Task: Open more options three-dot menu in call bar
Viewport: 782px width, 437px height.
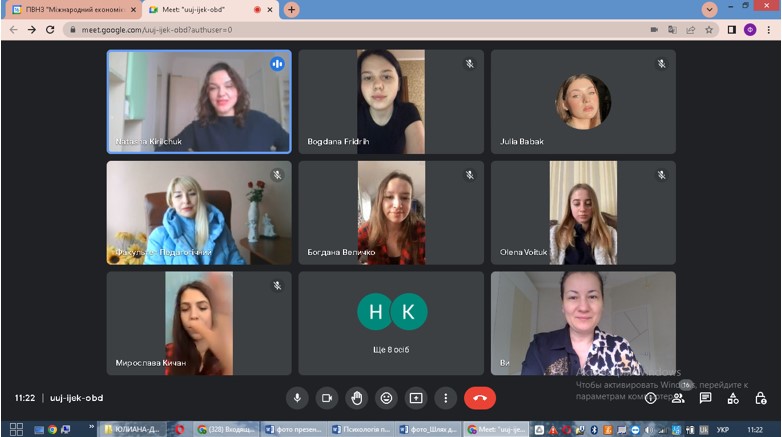Action: [x=445, y=398]
